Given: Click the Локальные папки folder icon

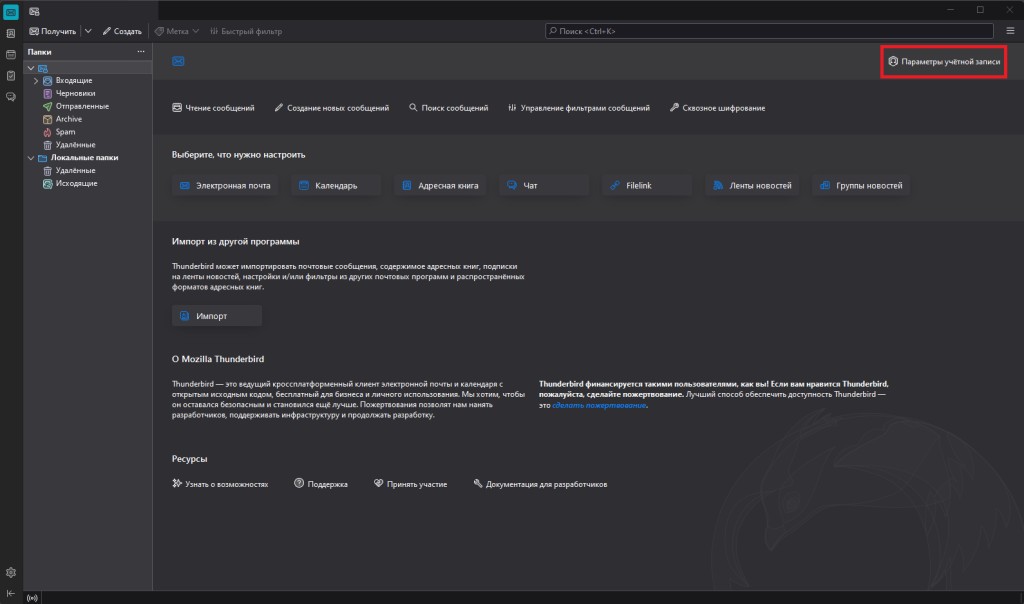Looking at the screenshot, I should [42, 158].
